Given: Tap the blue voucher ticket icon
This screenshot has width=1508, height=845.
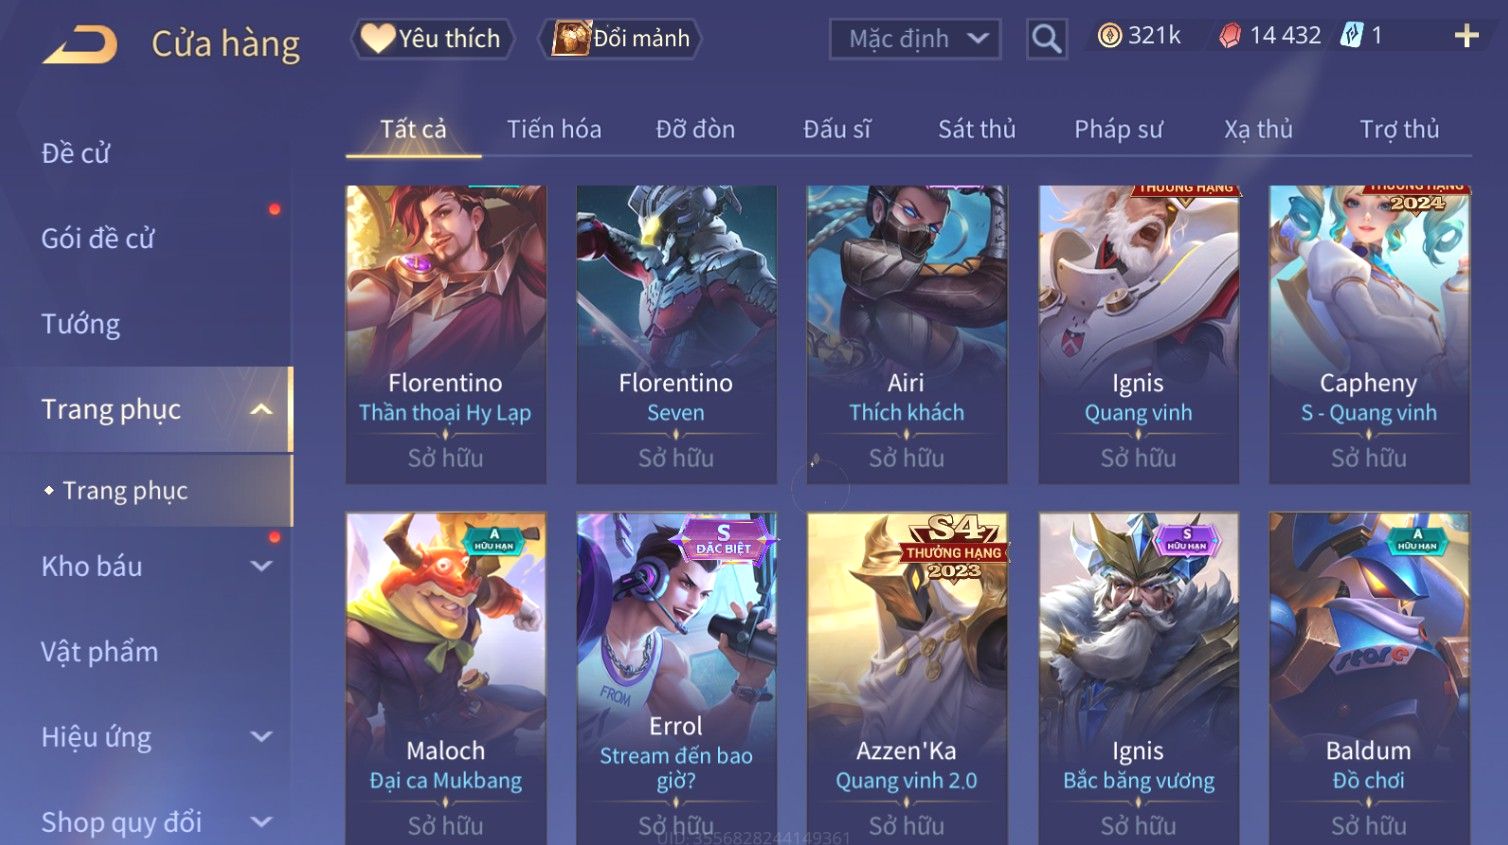Looking at the screenshot, I should click(x=1351, y=36).
